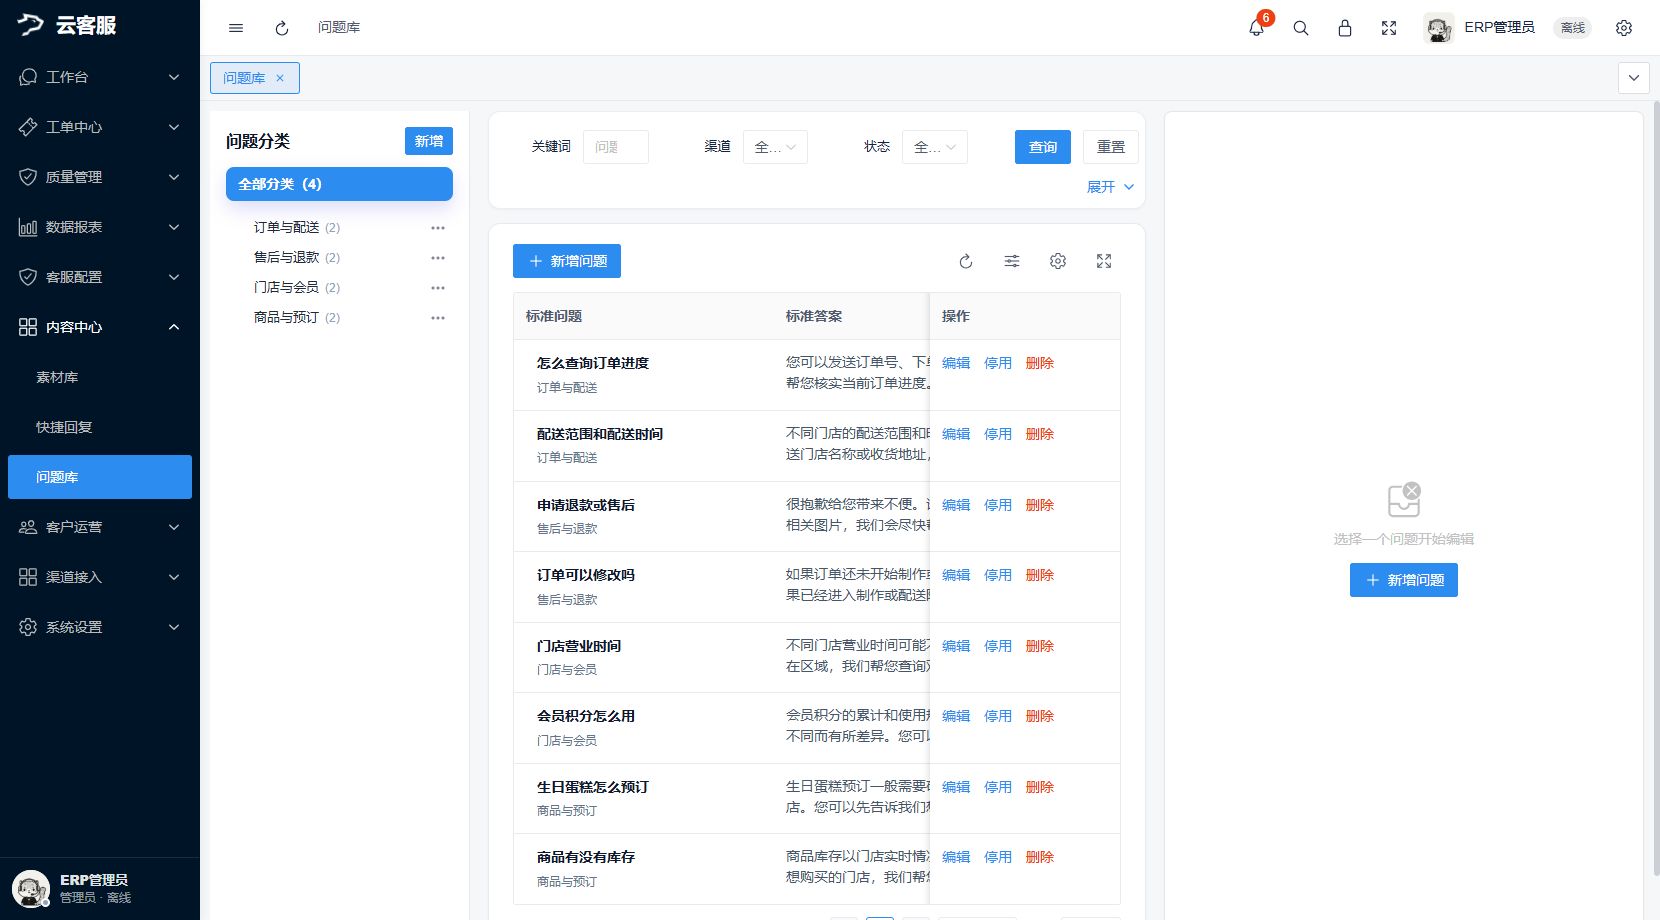Screen dimensions: 1660x920
Task: Collapse the sidebar with the hamburger icon
Action: tap(236, 28)
